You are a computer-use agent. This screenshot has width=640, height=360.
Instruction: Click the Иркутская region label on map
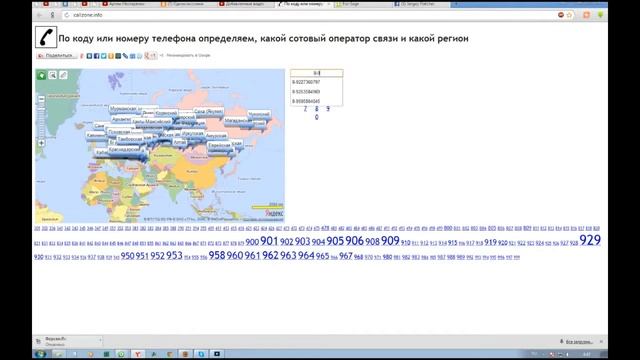193,133
